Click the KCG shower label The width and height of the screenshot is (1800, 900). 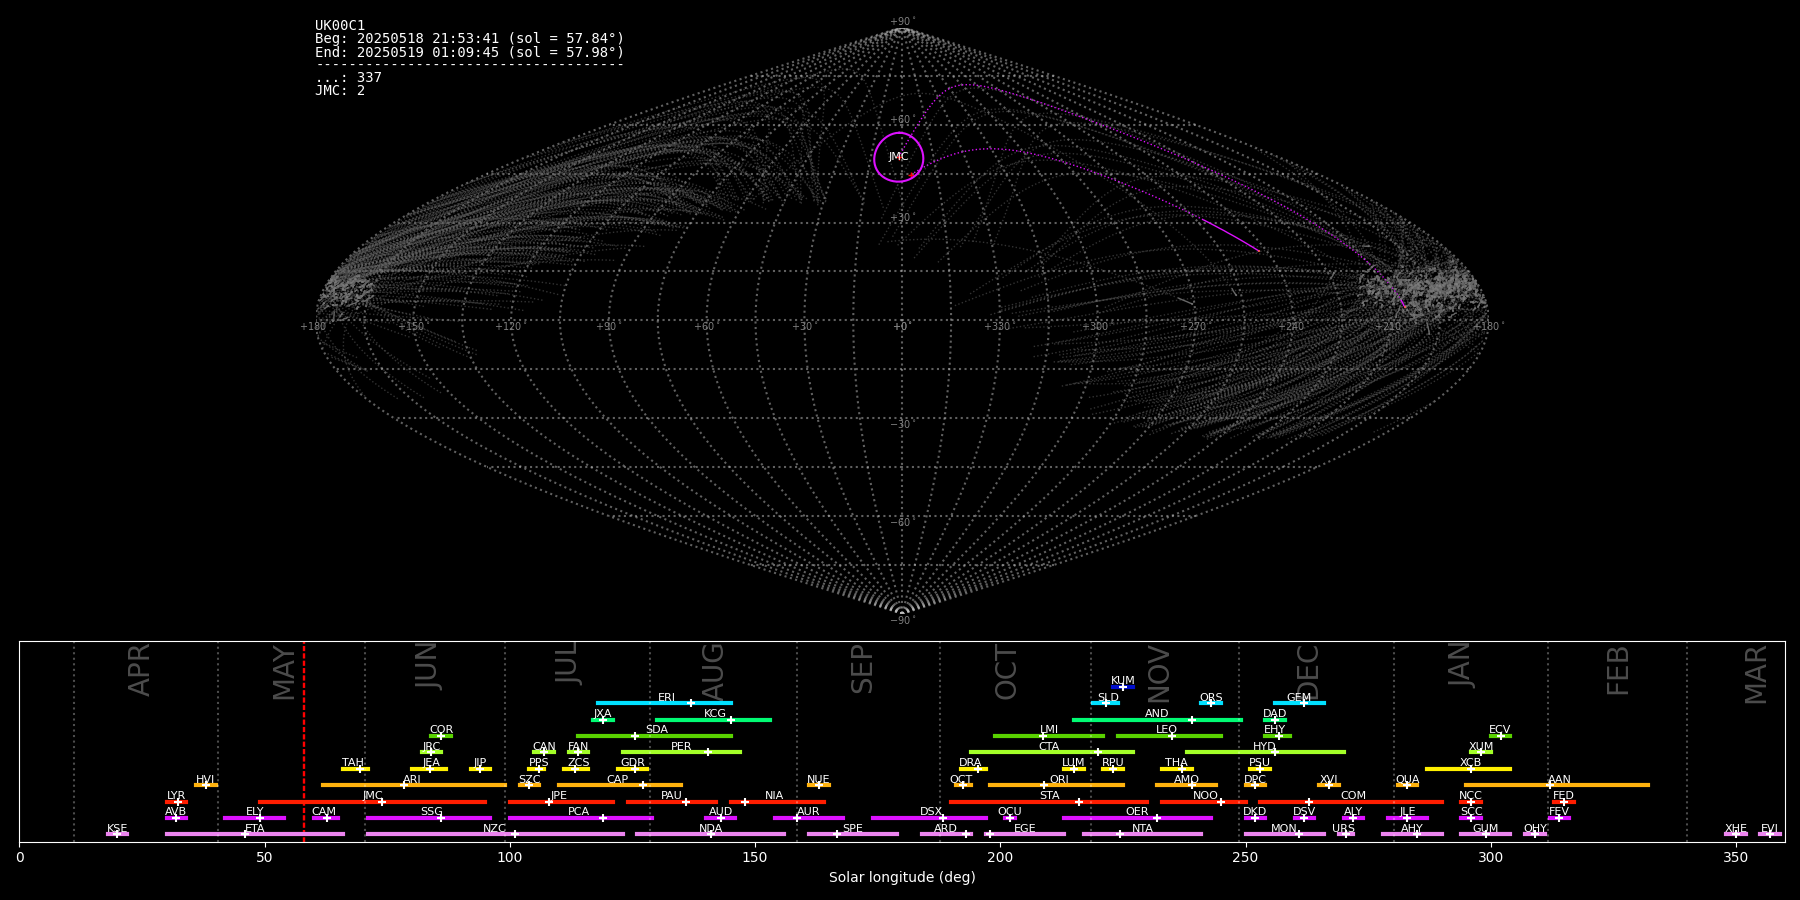[x=715, y=714]
